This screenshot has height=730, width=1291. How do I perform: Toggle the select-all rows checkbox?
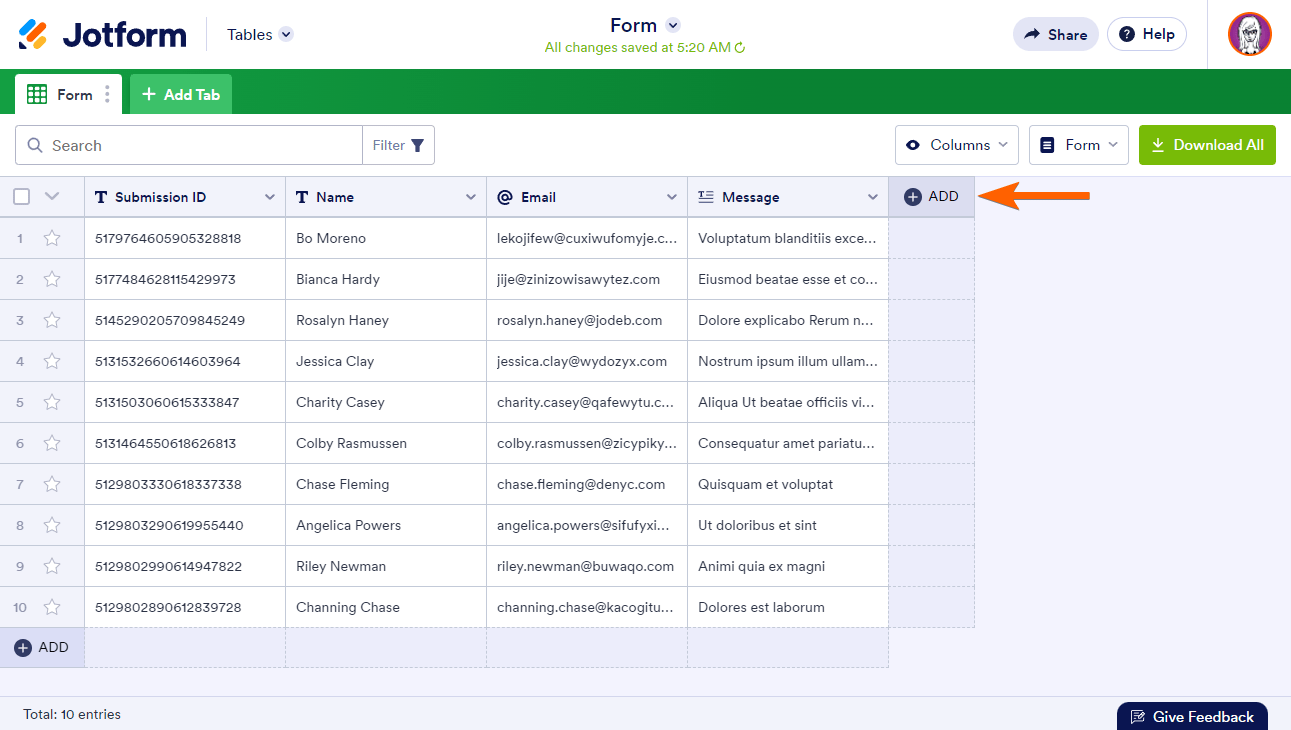pos(22,197)
